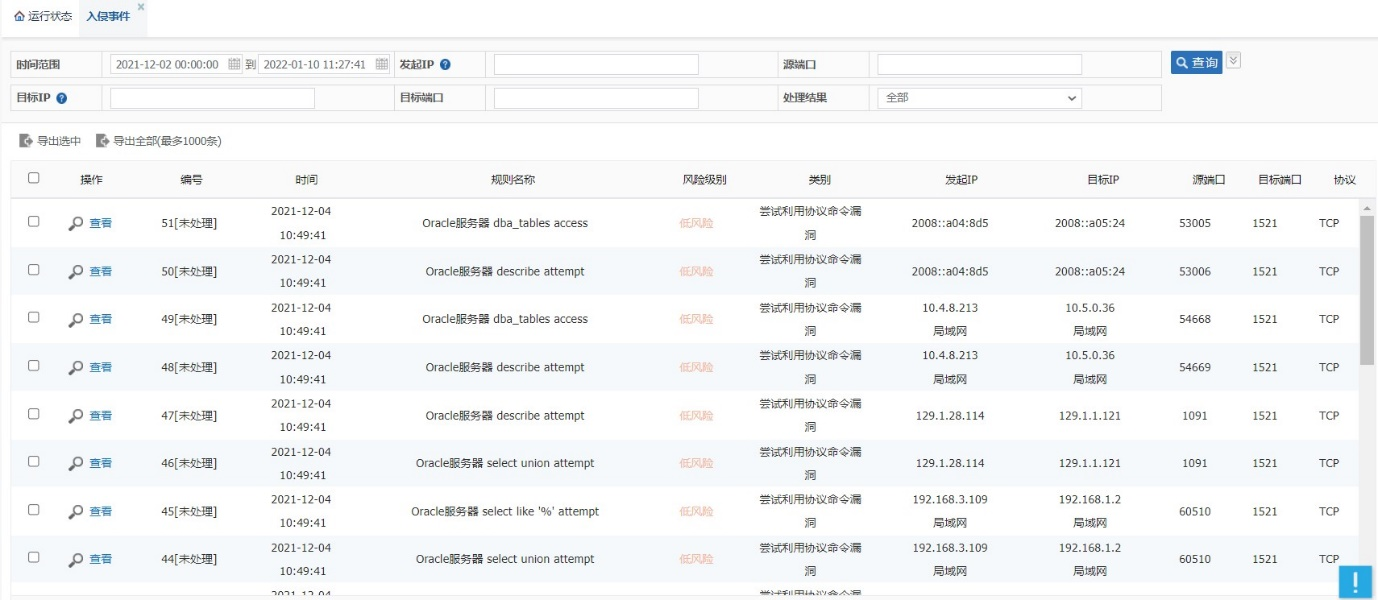Click the 时间 column header
The image size is (1378, 600).
[x=307, y=180]
